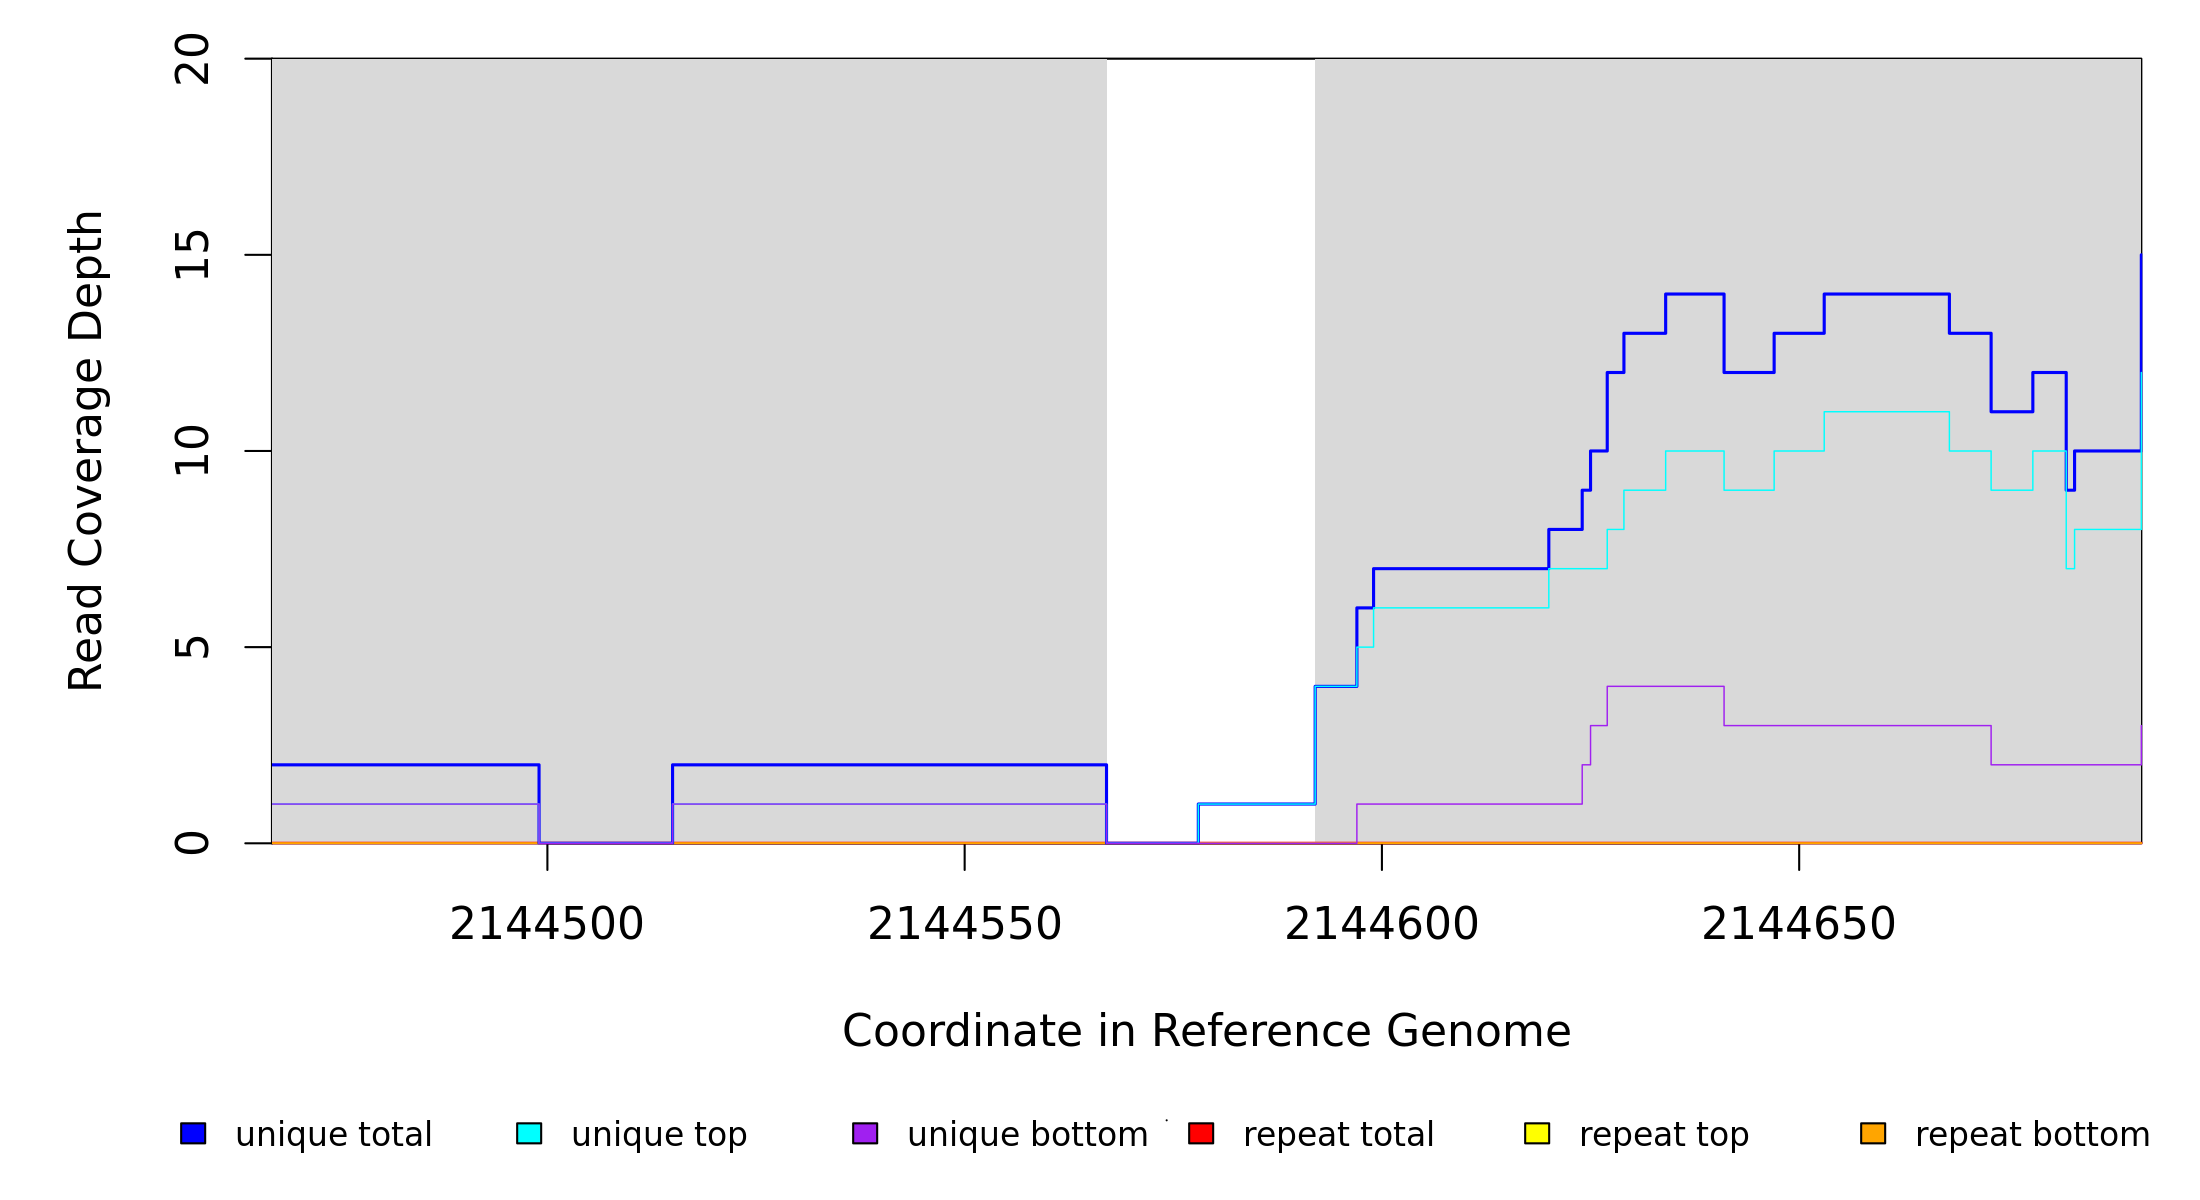
Task: Select the 'repeat bottom' legend label
Action: 2032,1135
